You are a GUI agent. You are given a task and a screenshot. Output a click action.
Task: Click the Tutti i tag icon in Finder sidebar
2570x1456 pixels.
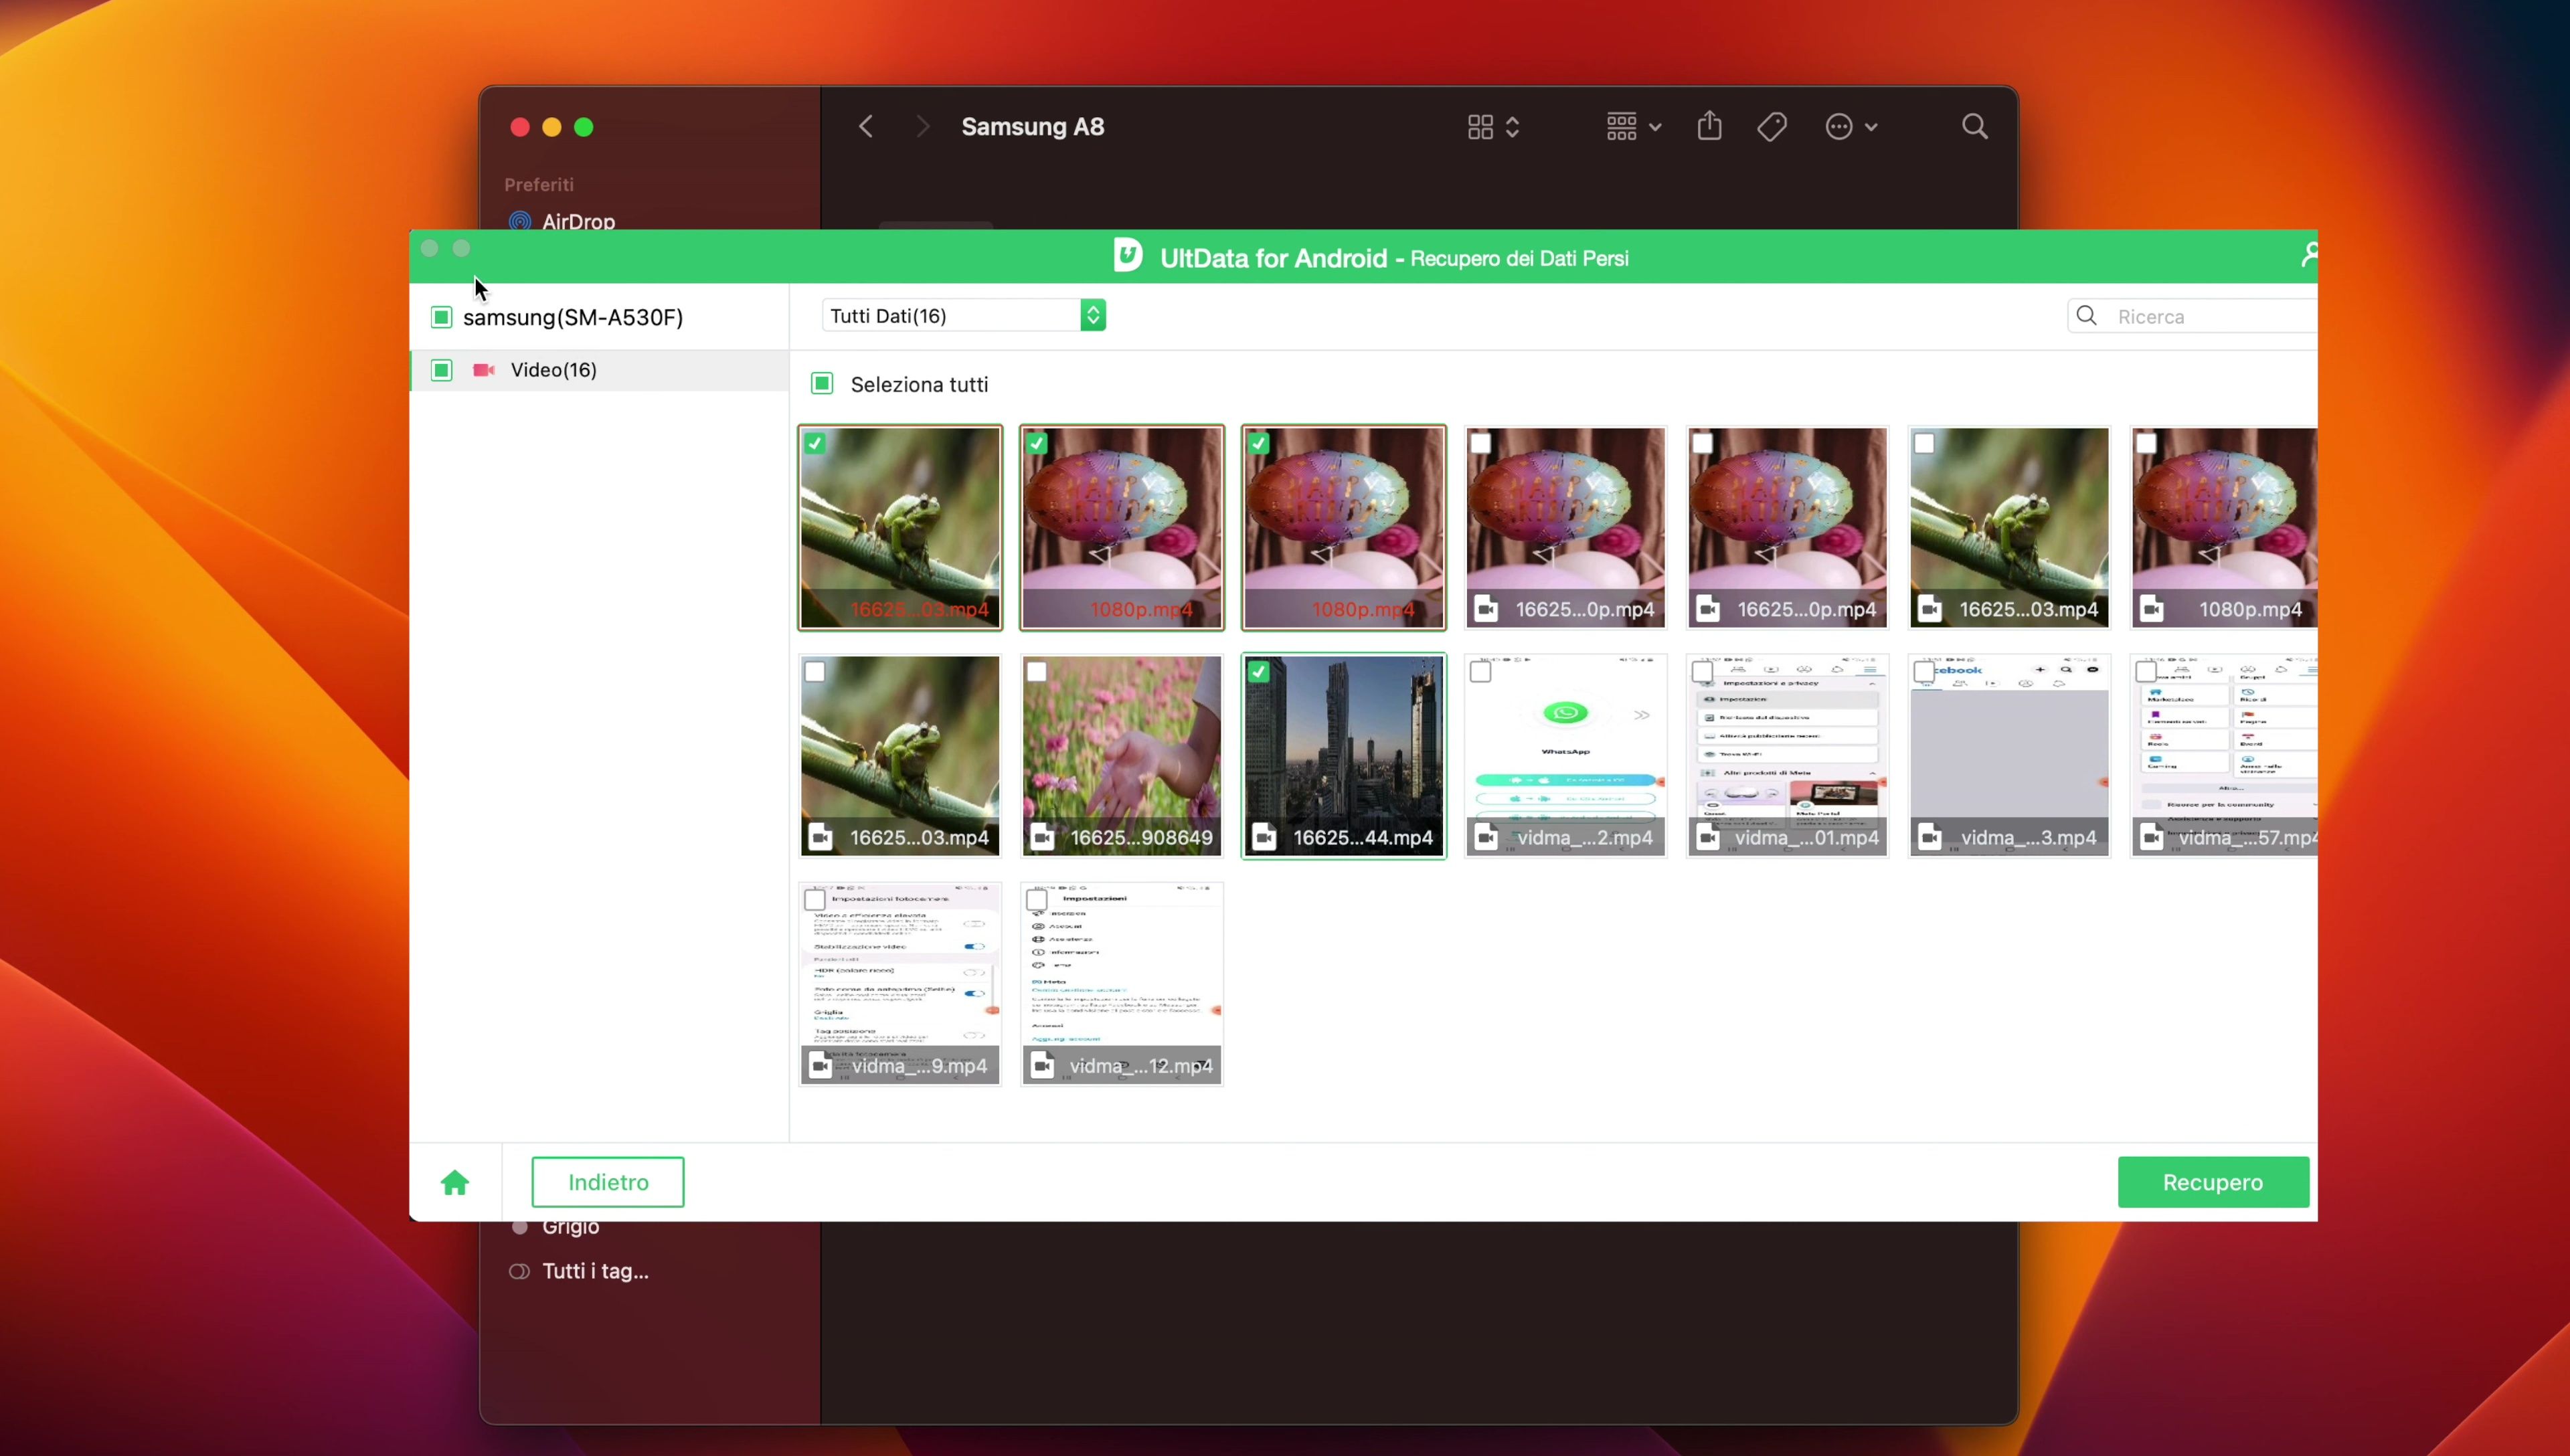coord(519,1271)
